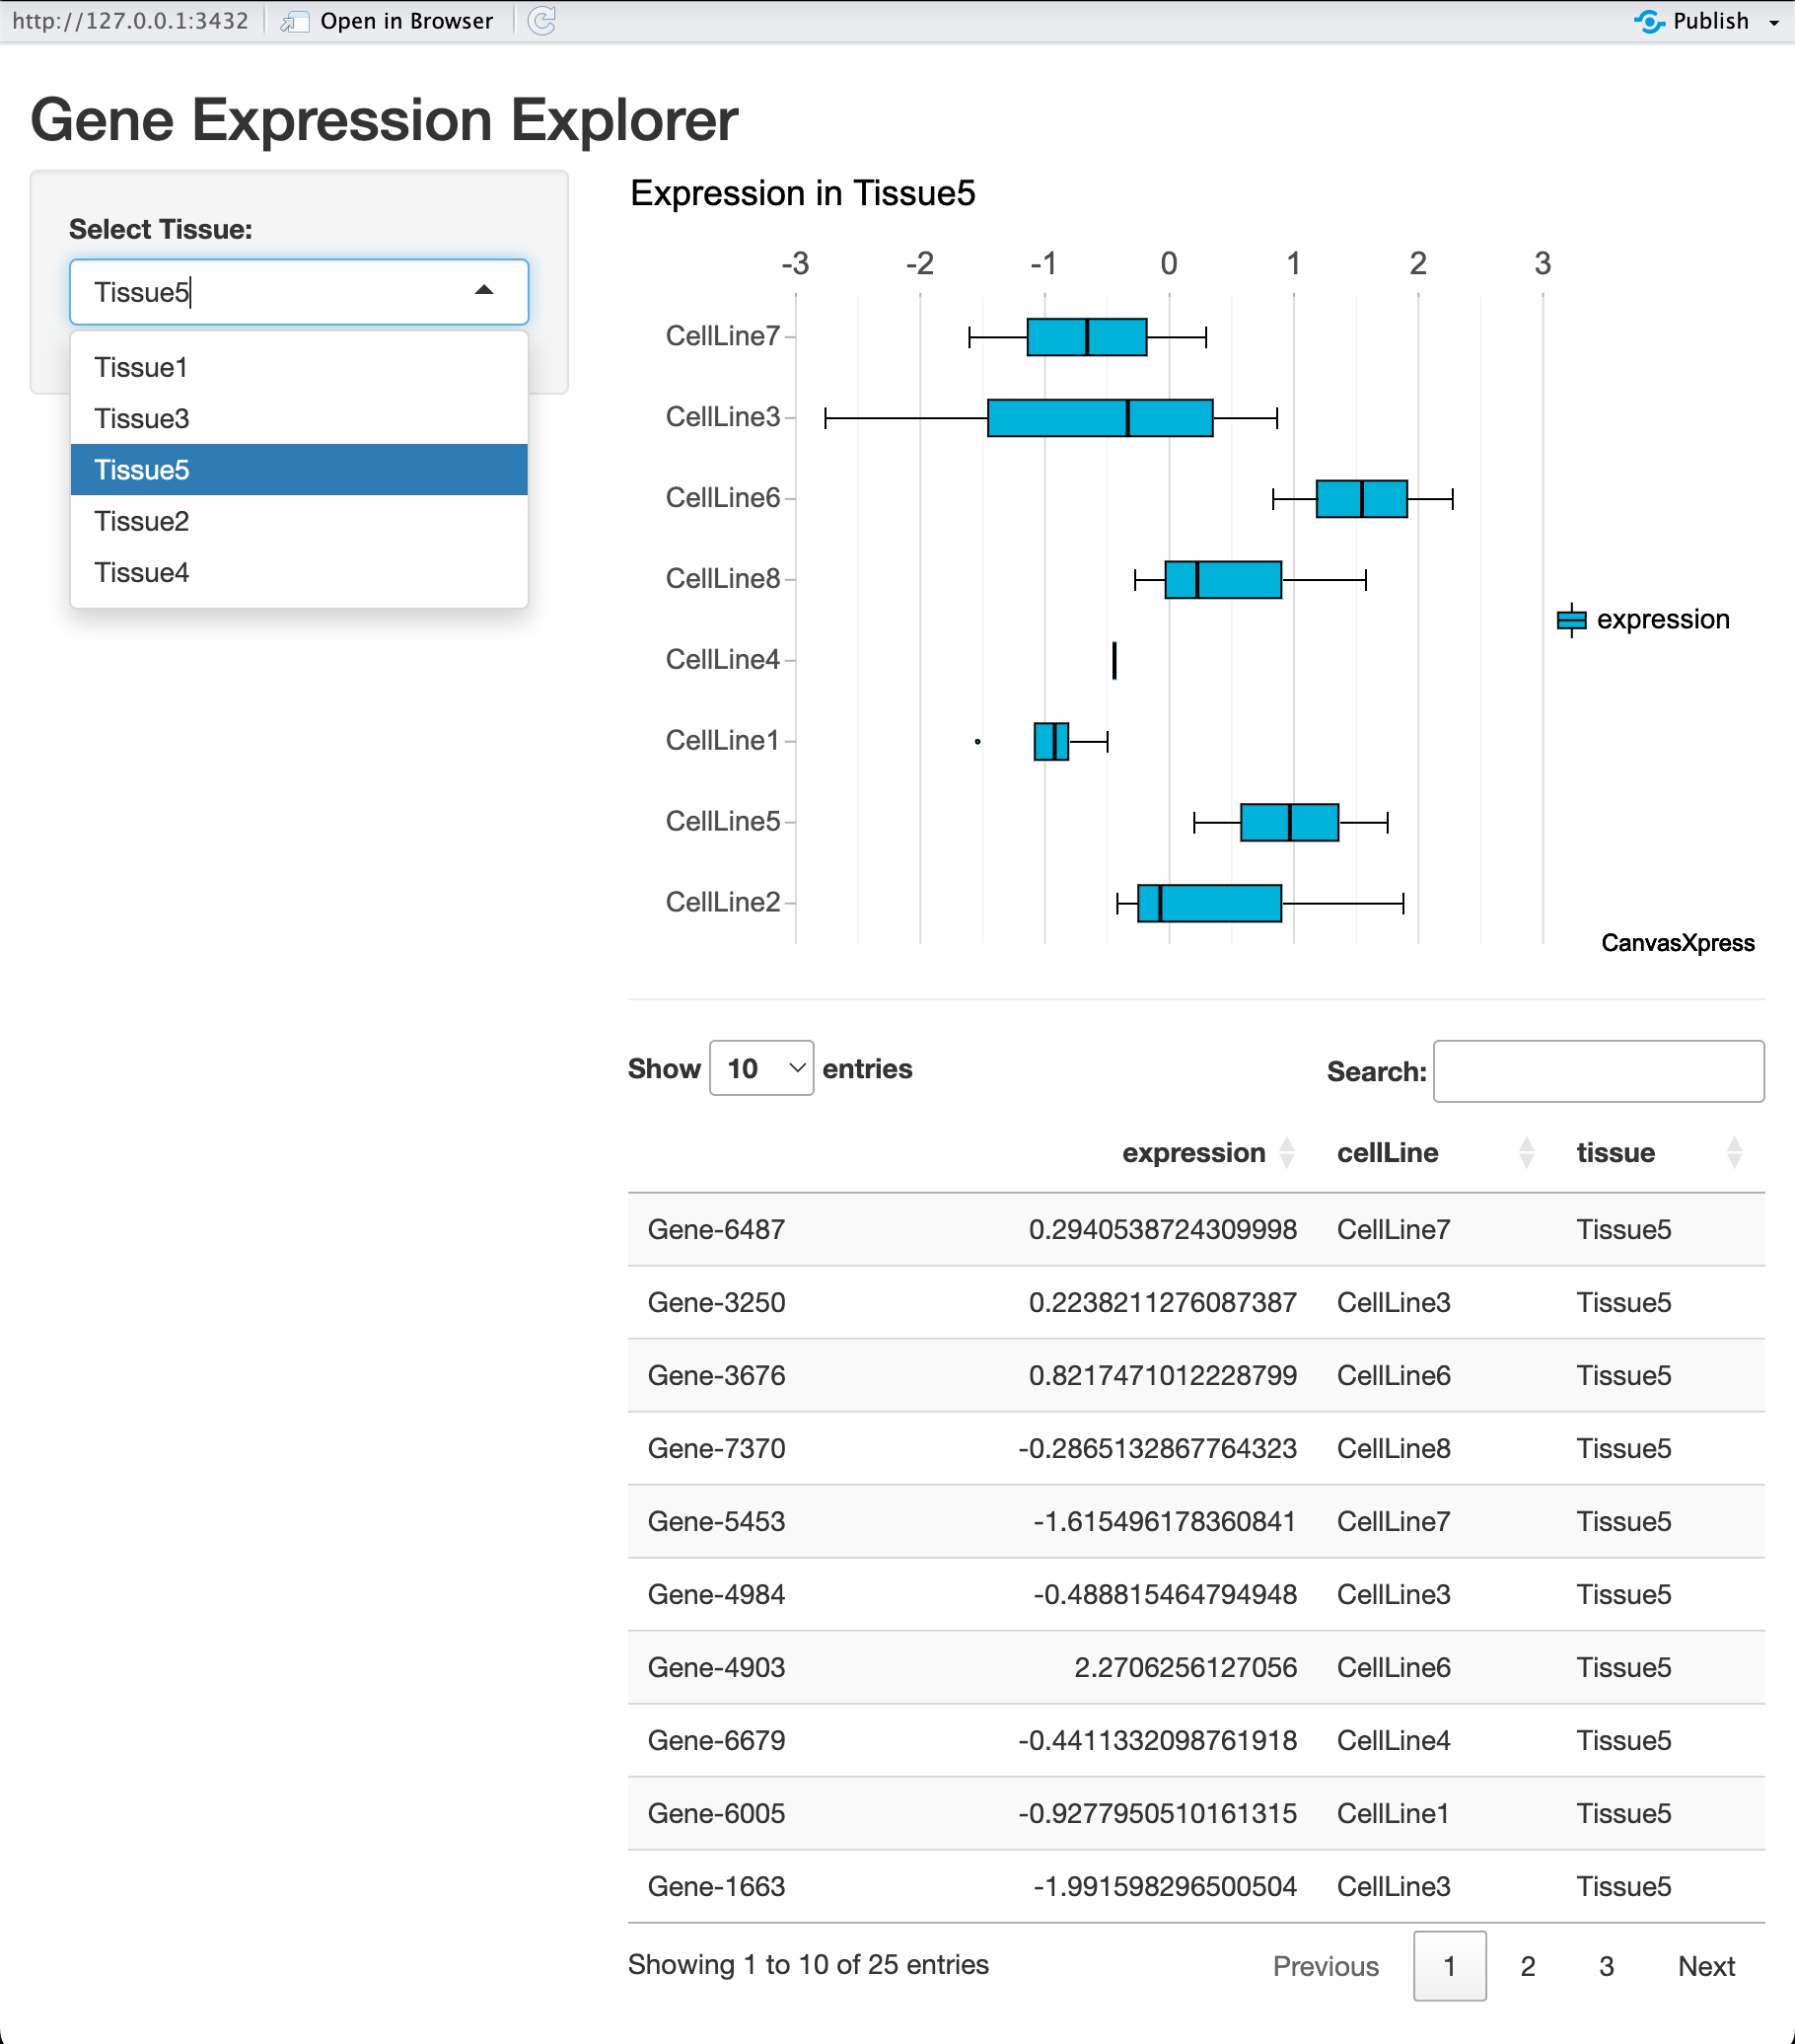
Task: Click the CanvasXpress watermark link
Action: (1677, 943)
